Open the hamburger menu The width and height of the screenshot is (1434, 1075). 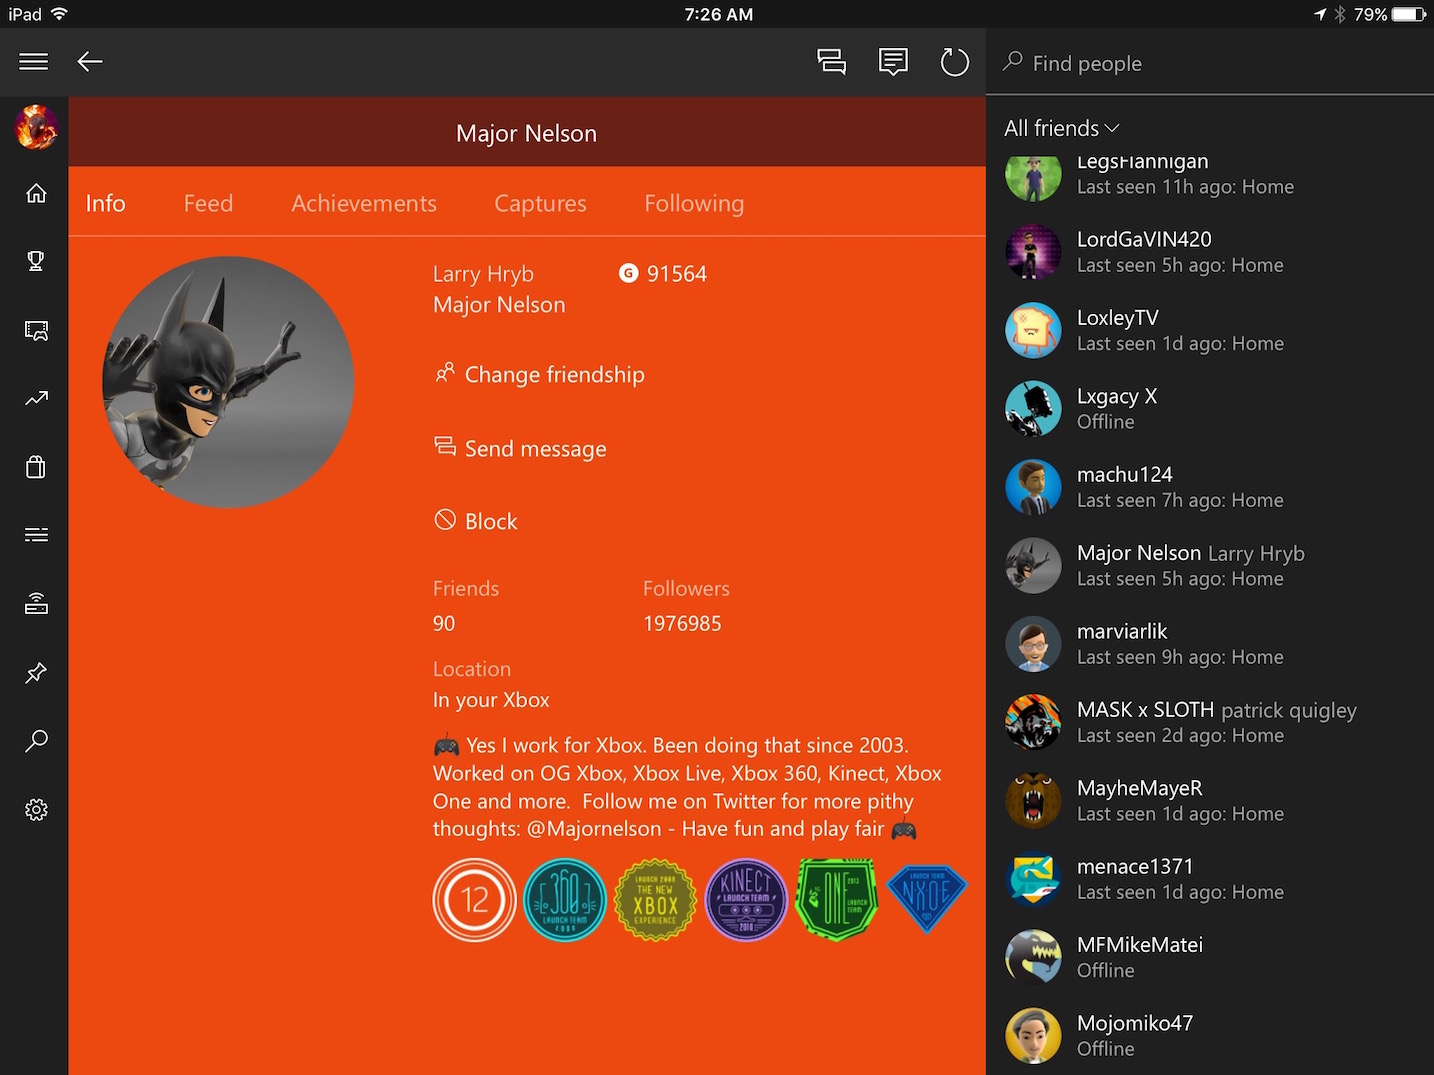point(33,62)
